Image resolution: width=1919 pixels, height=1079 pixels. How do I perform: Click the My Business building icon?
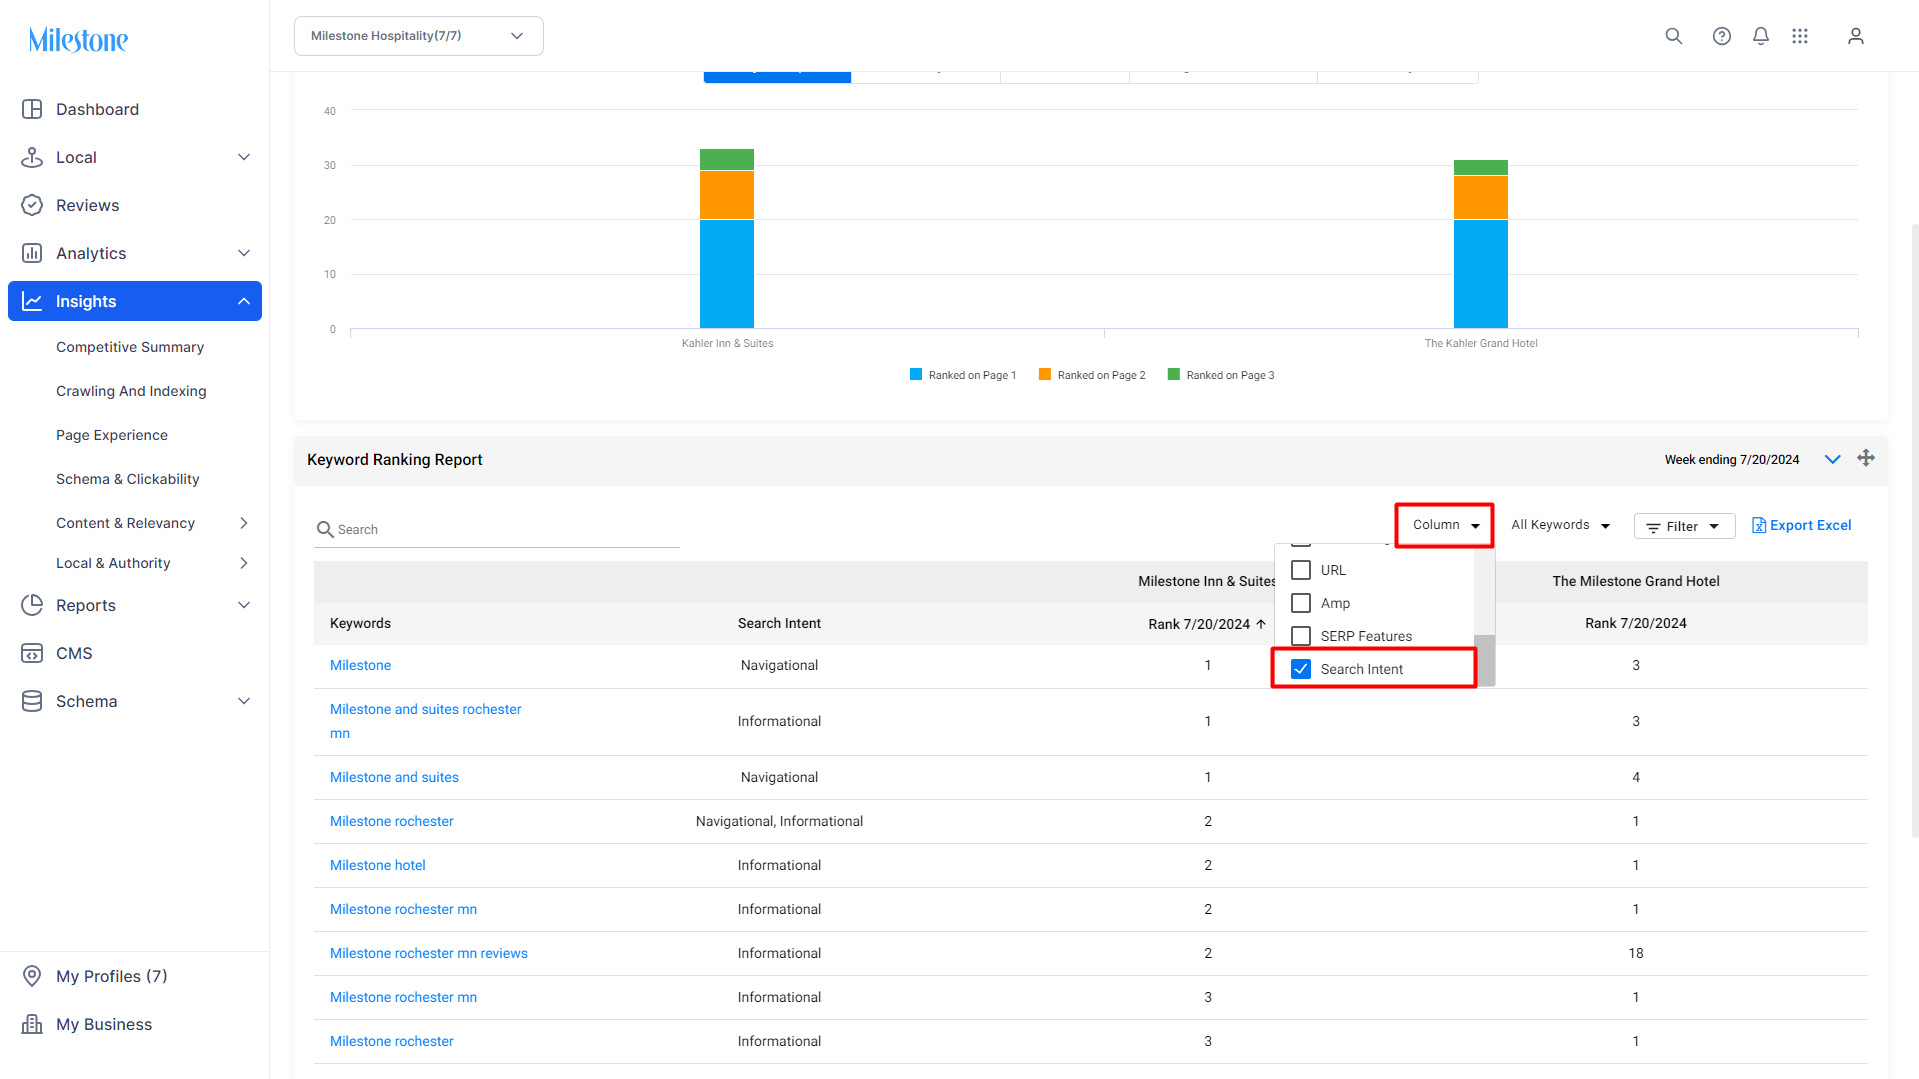pyautogui.click(x=32, y=1024)
